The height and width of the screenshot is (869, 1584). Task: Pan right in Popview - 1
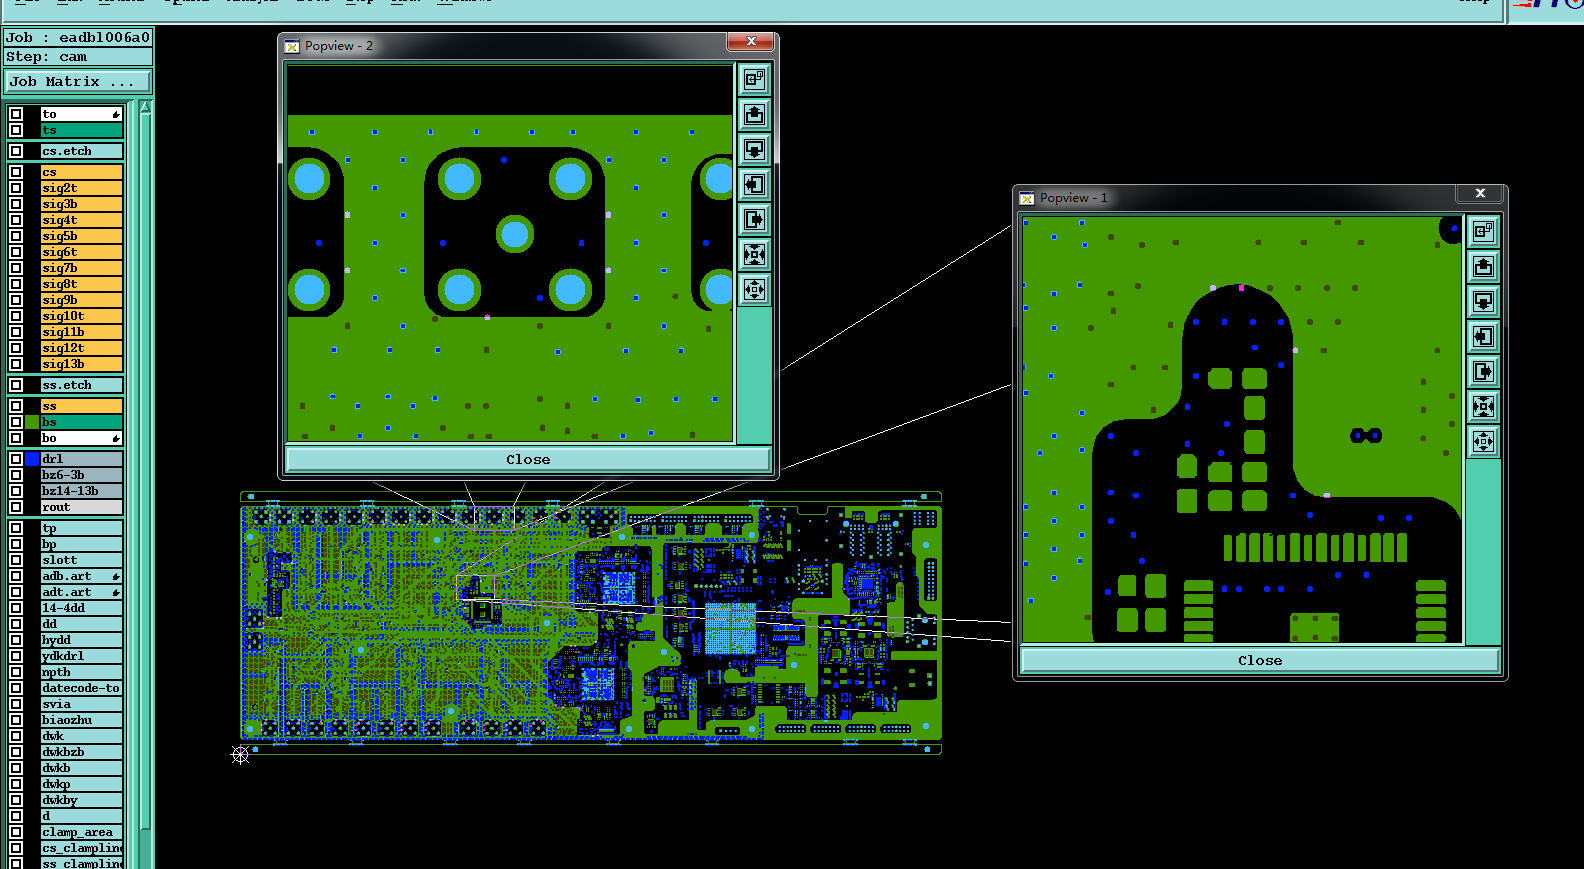pos(1483,371)
